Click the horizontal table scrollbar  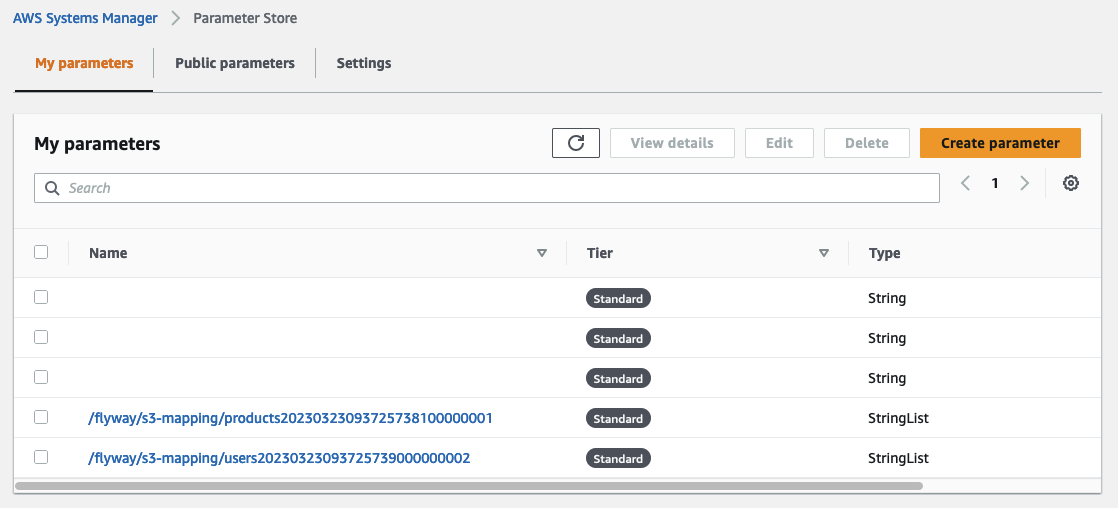(468, 486)
